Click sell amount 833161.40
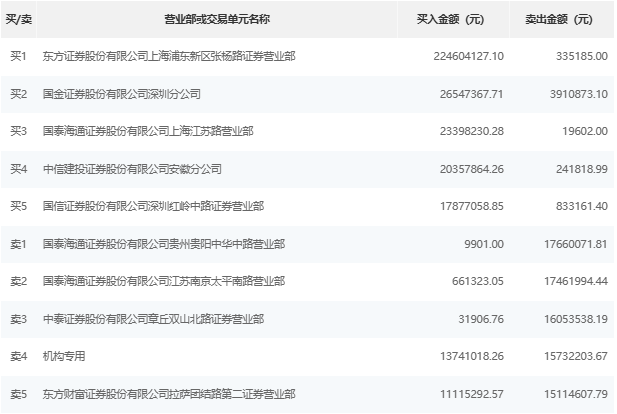Image resolution: width=617 pixels, height=414 pixels. point(582,206)
